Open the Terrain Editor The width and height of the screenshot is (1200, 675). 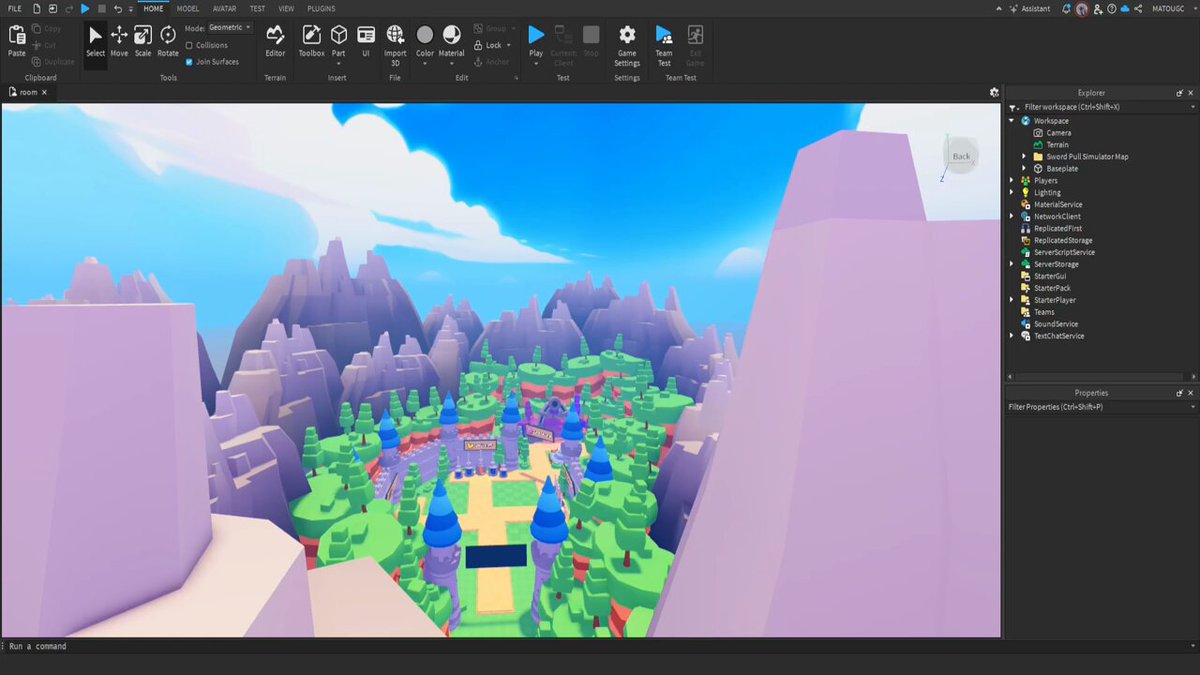click(x=275, y=42)
